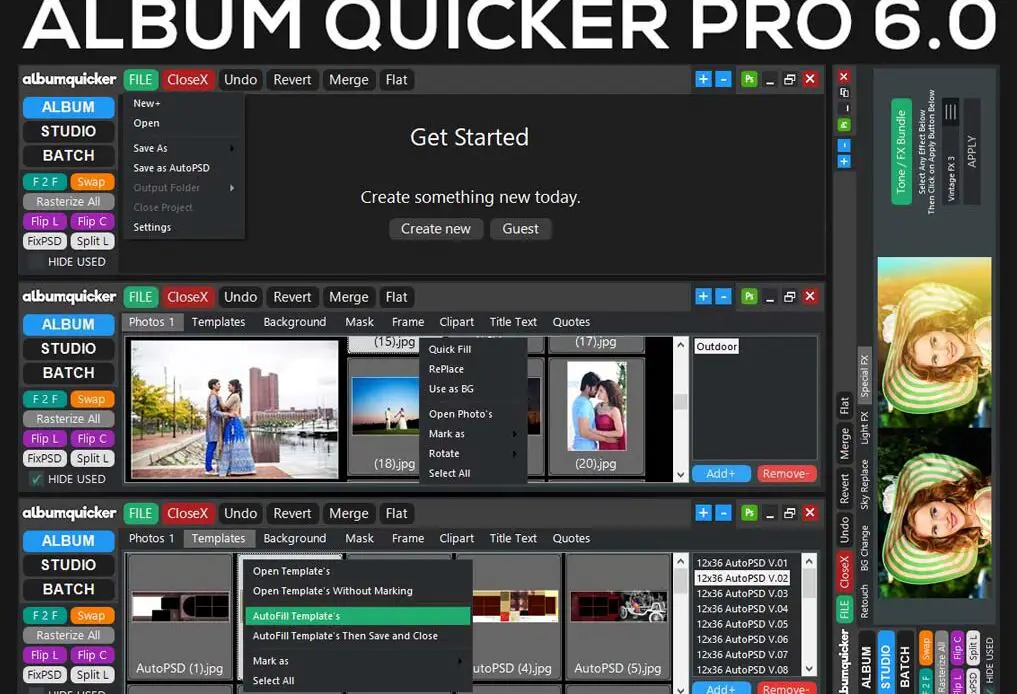Click Undo in Photos tab window toolbar
Screen dimensions: 1017x694
click(241, 296)
